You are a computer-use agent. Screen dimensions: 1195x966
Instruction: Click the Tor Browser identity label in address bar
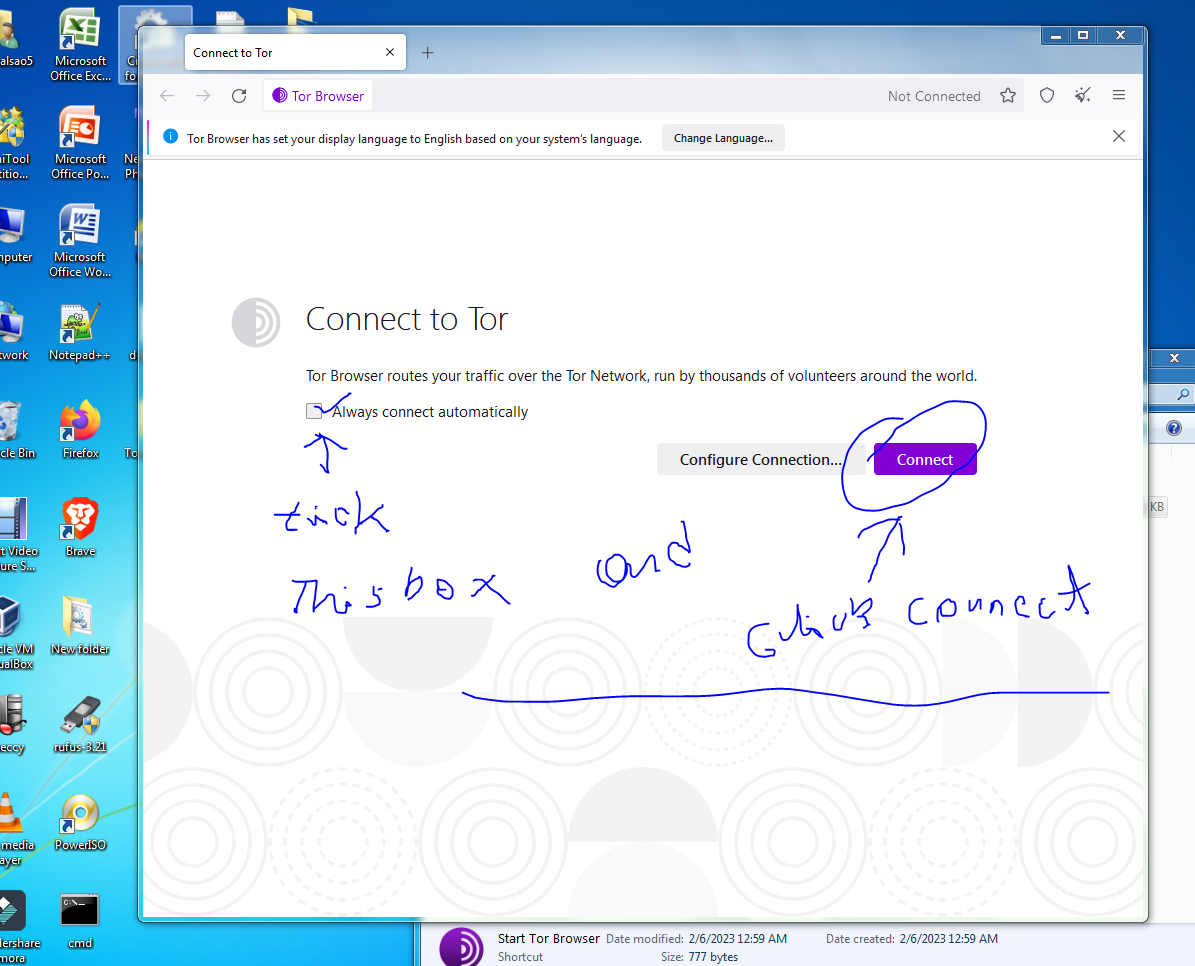pyautogui.click(x=319, y=96)
